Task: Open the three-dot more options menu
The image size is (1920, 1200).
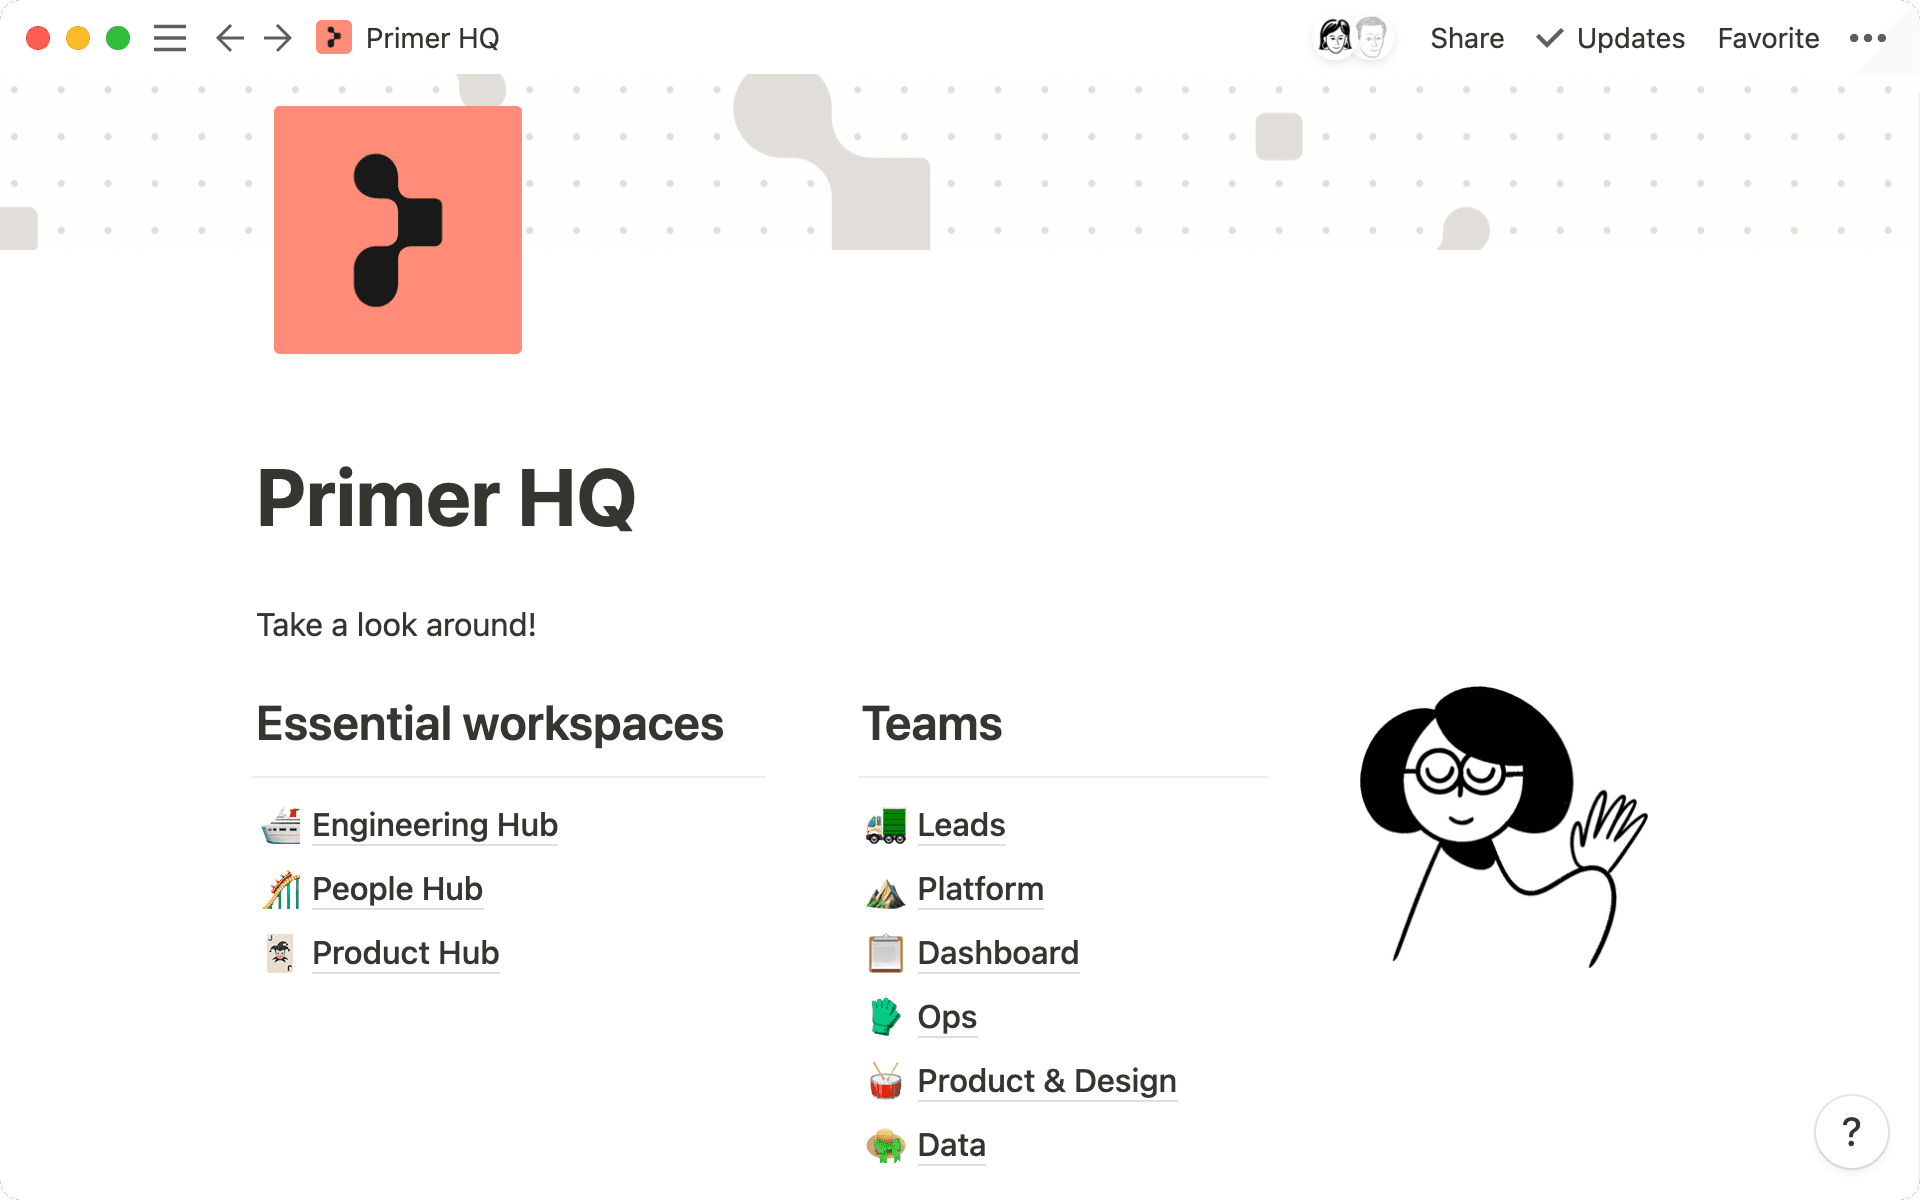Action: (1867, 38)
